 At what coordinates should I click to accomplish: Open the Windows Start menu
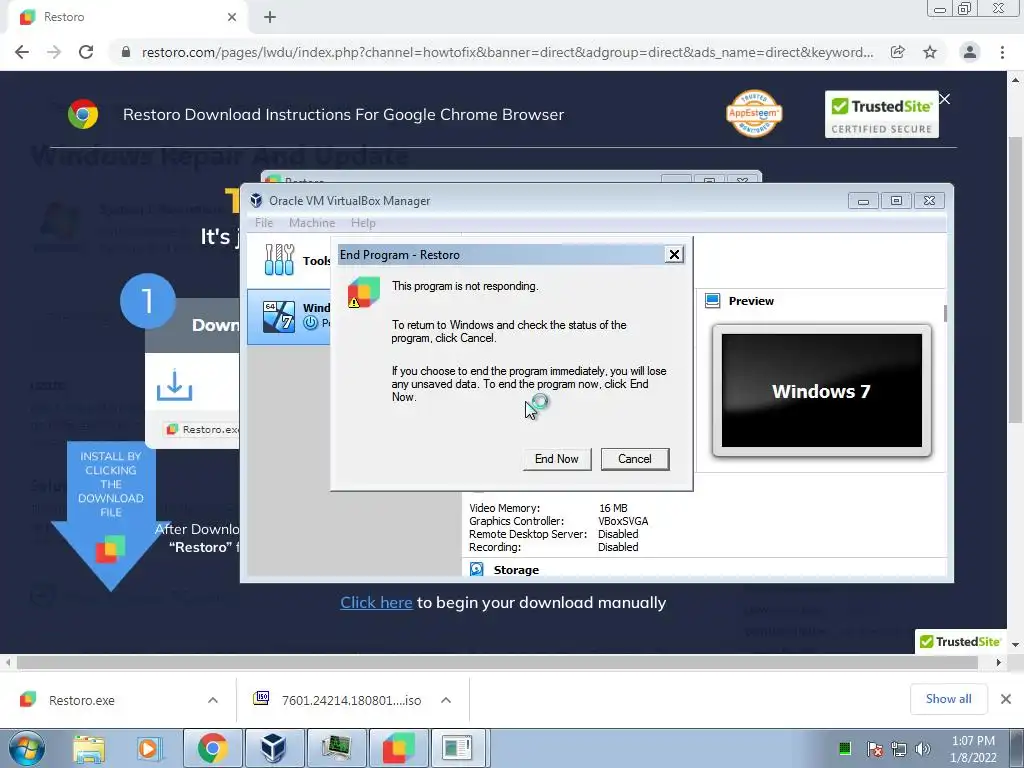(26, 748)
